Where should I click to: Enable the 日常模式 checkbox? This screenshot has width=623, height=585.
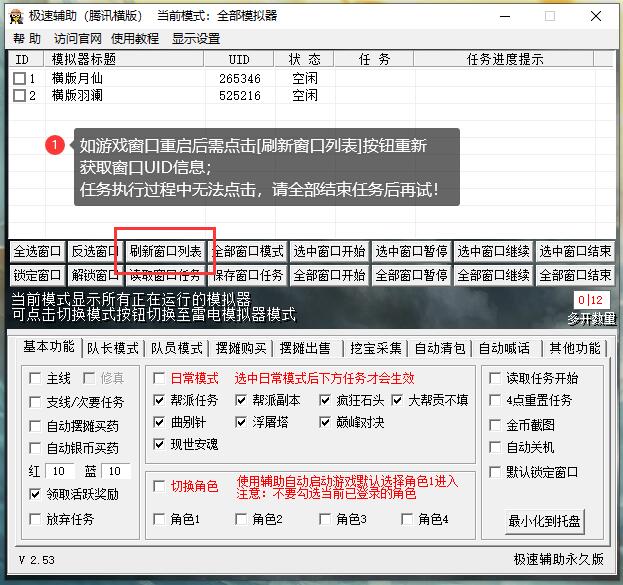160,379
